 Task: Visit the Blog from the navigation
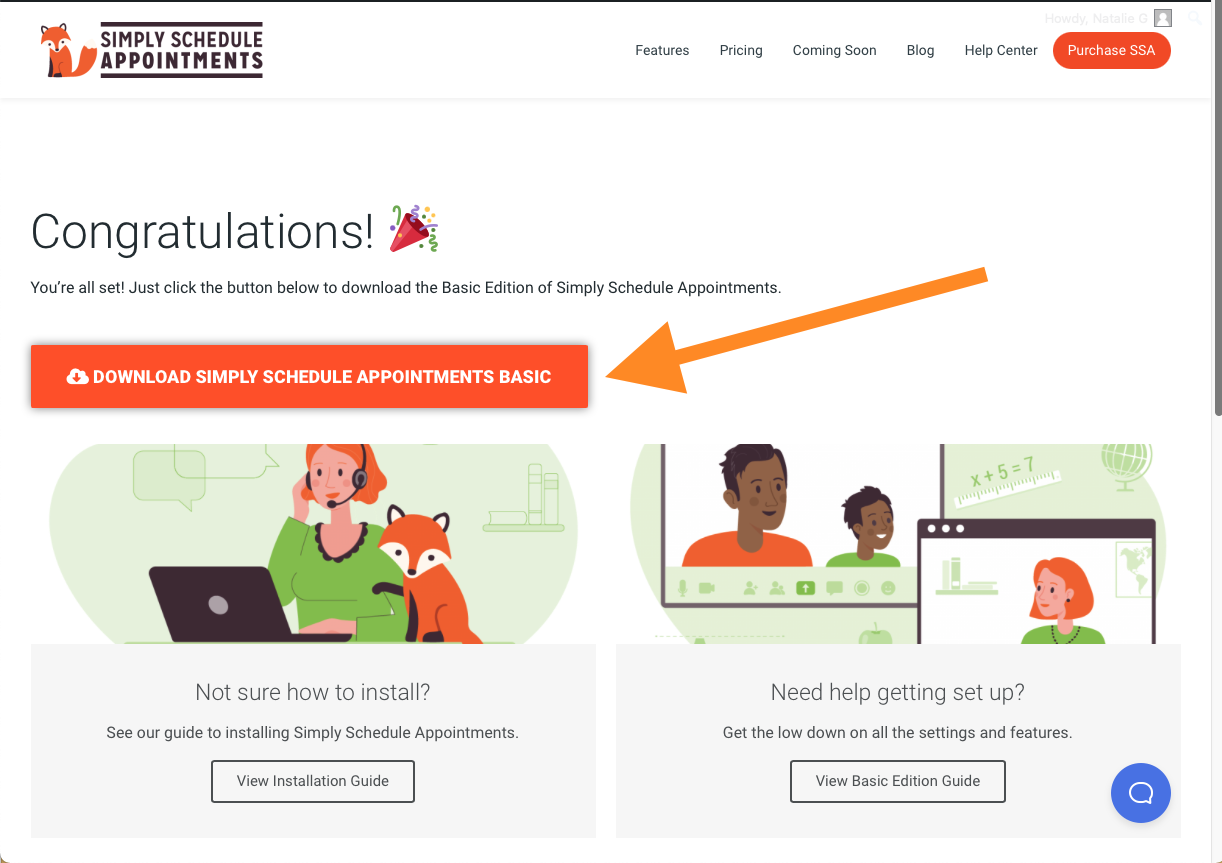point(920,50)
